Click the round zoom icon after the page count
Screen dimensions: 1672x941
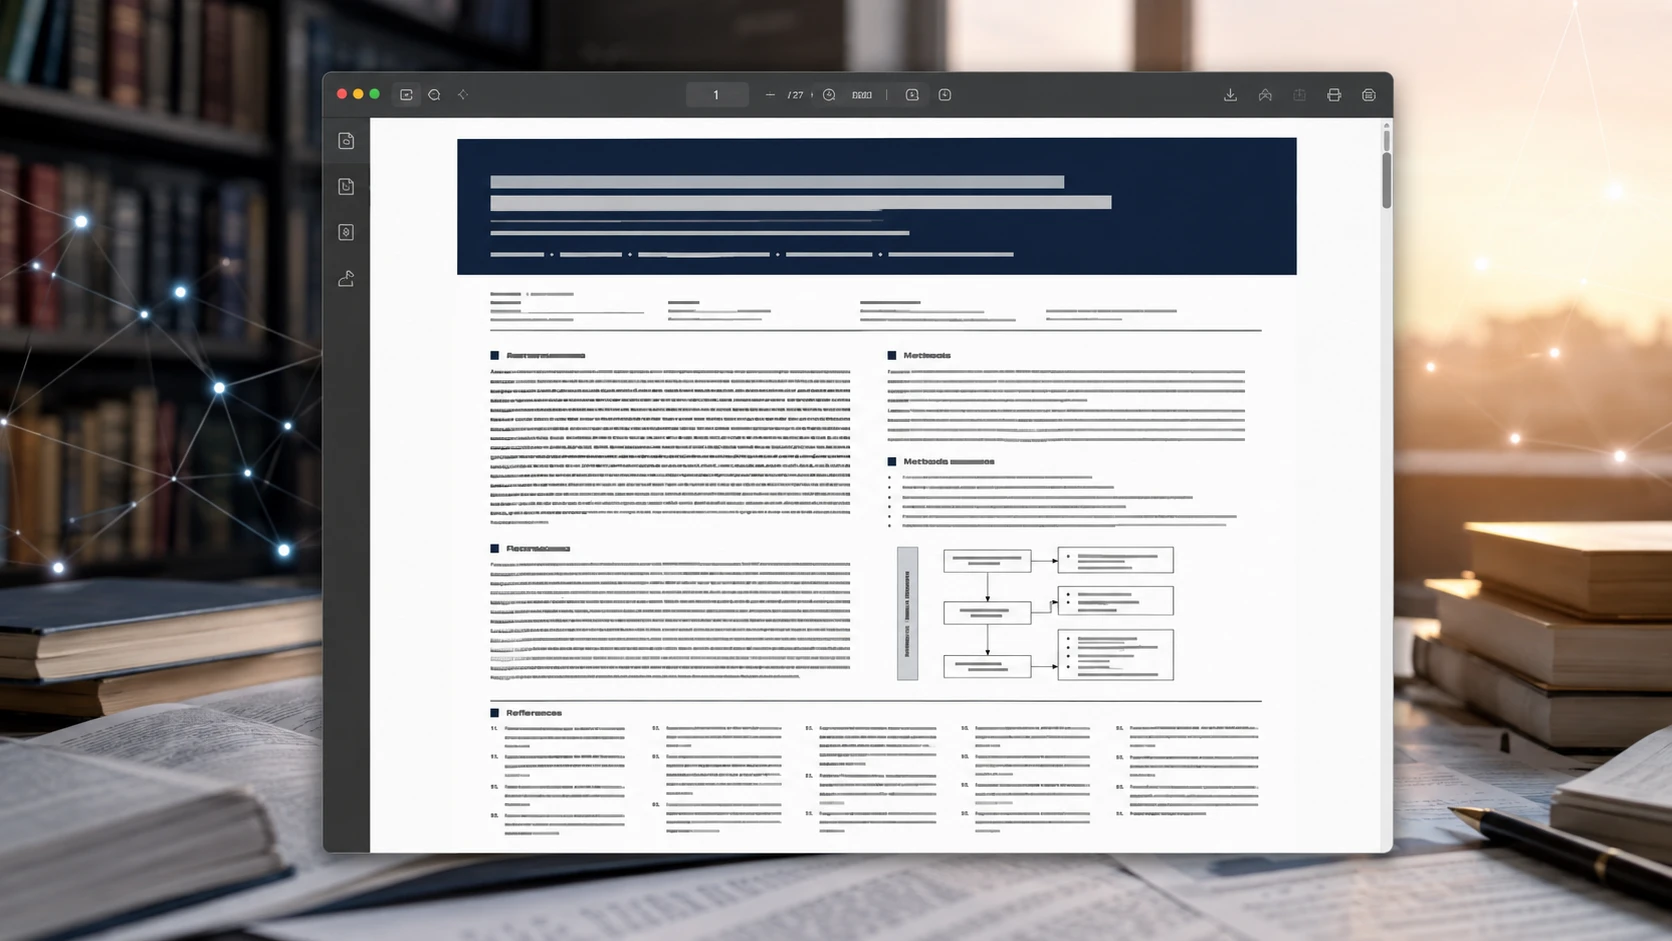coord(829,95)
